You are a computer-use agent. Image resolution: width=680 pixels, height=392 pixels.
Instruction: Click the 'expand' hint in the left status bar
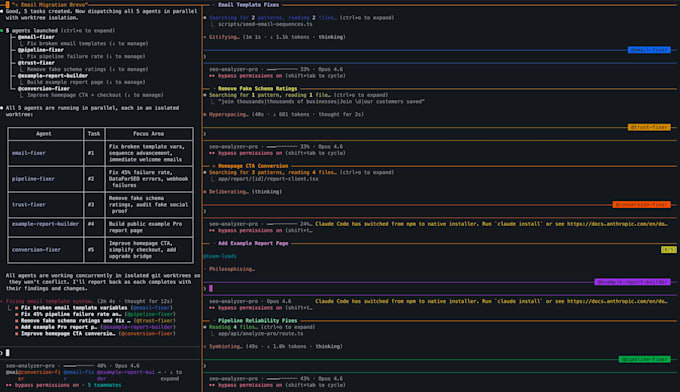point(170,379)
